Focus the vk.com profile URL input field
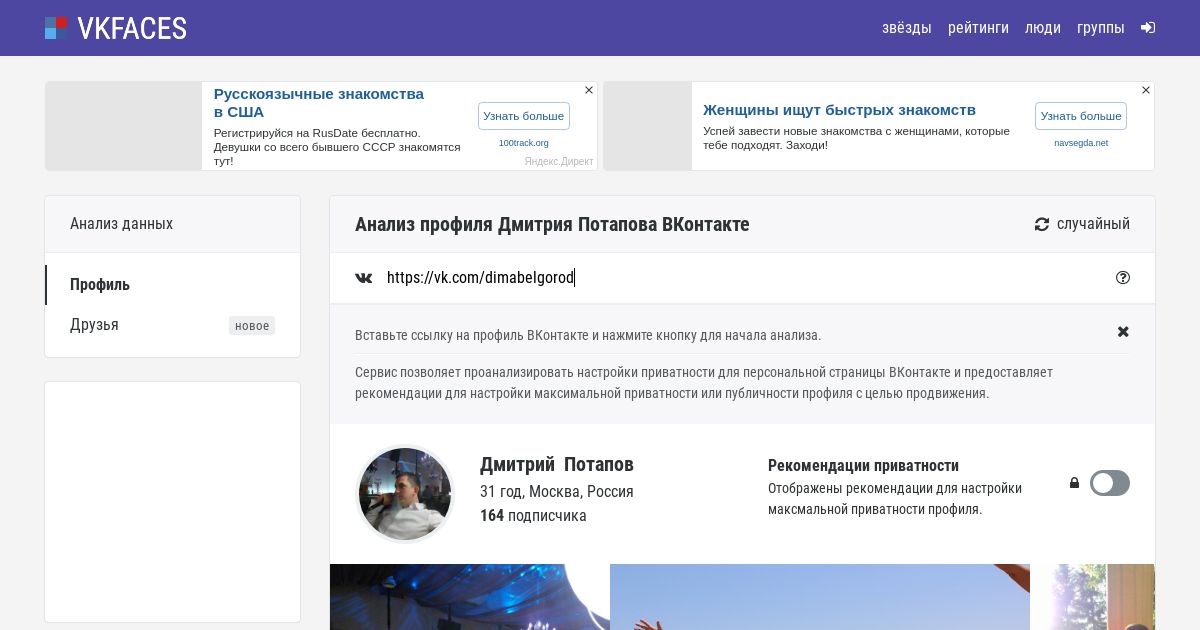This screenshot has height=630, width=1200. (x=742, y=278)
